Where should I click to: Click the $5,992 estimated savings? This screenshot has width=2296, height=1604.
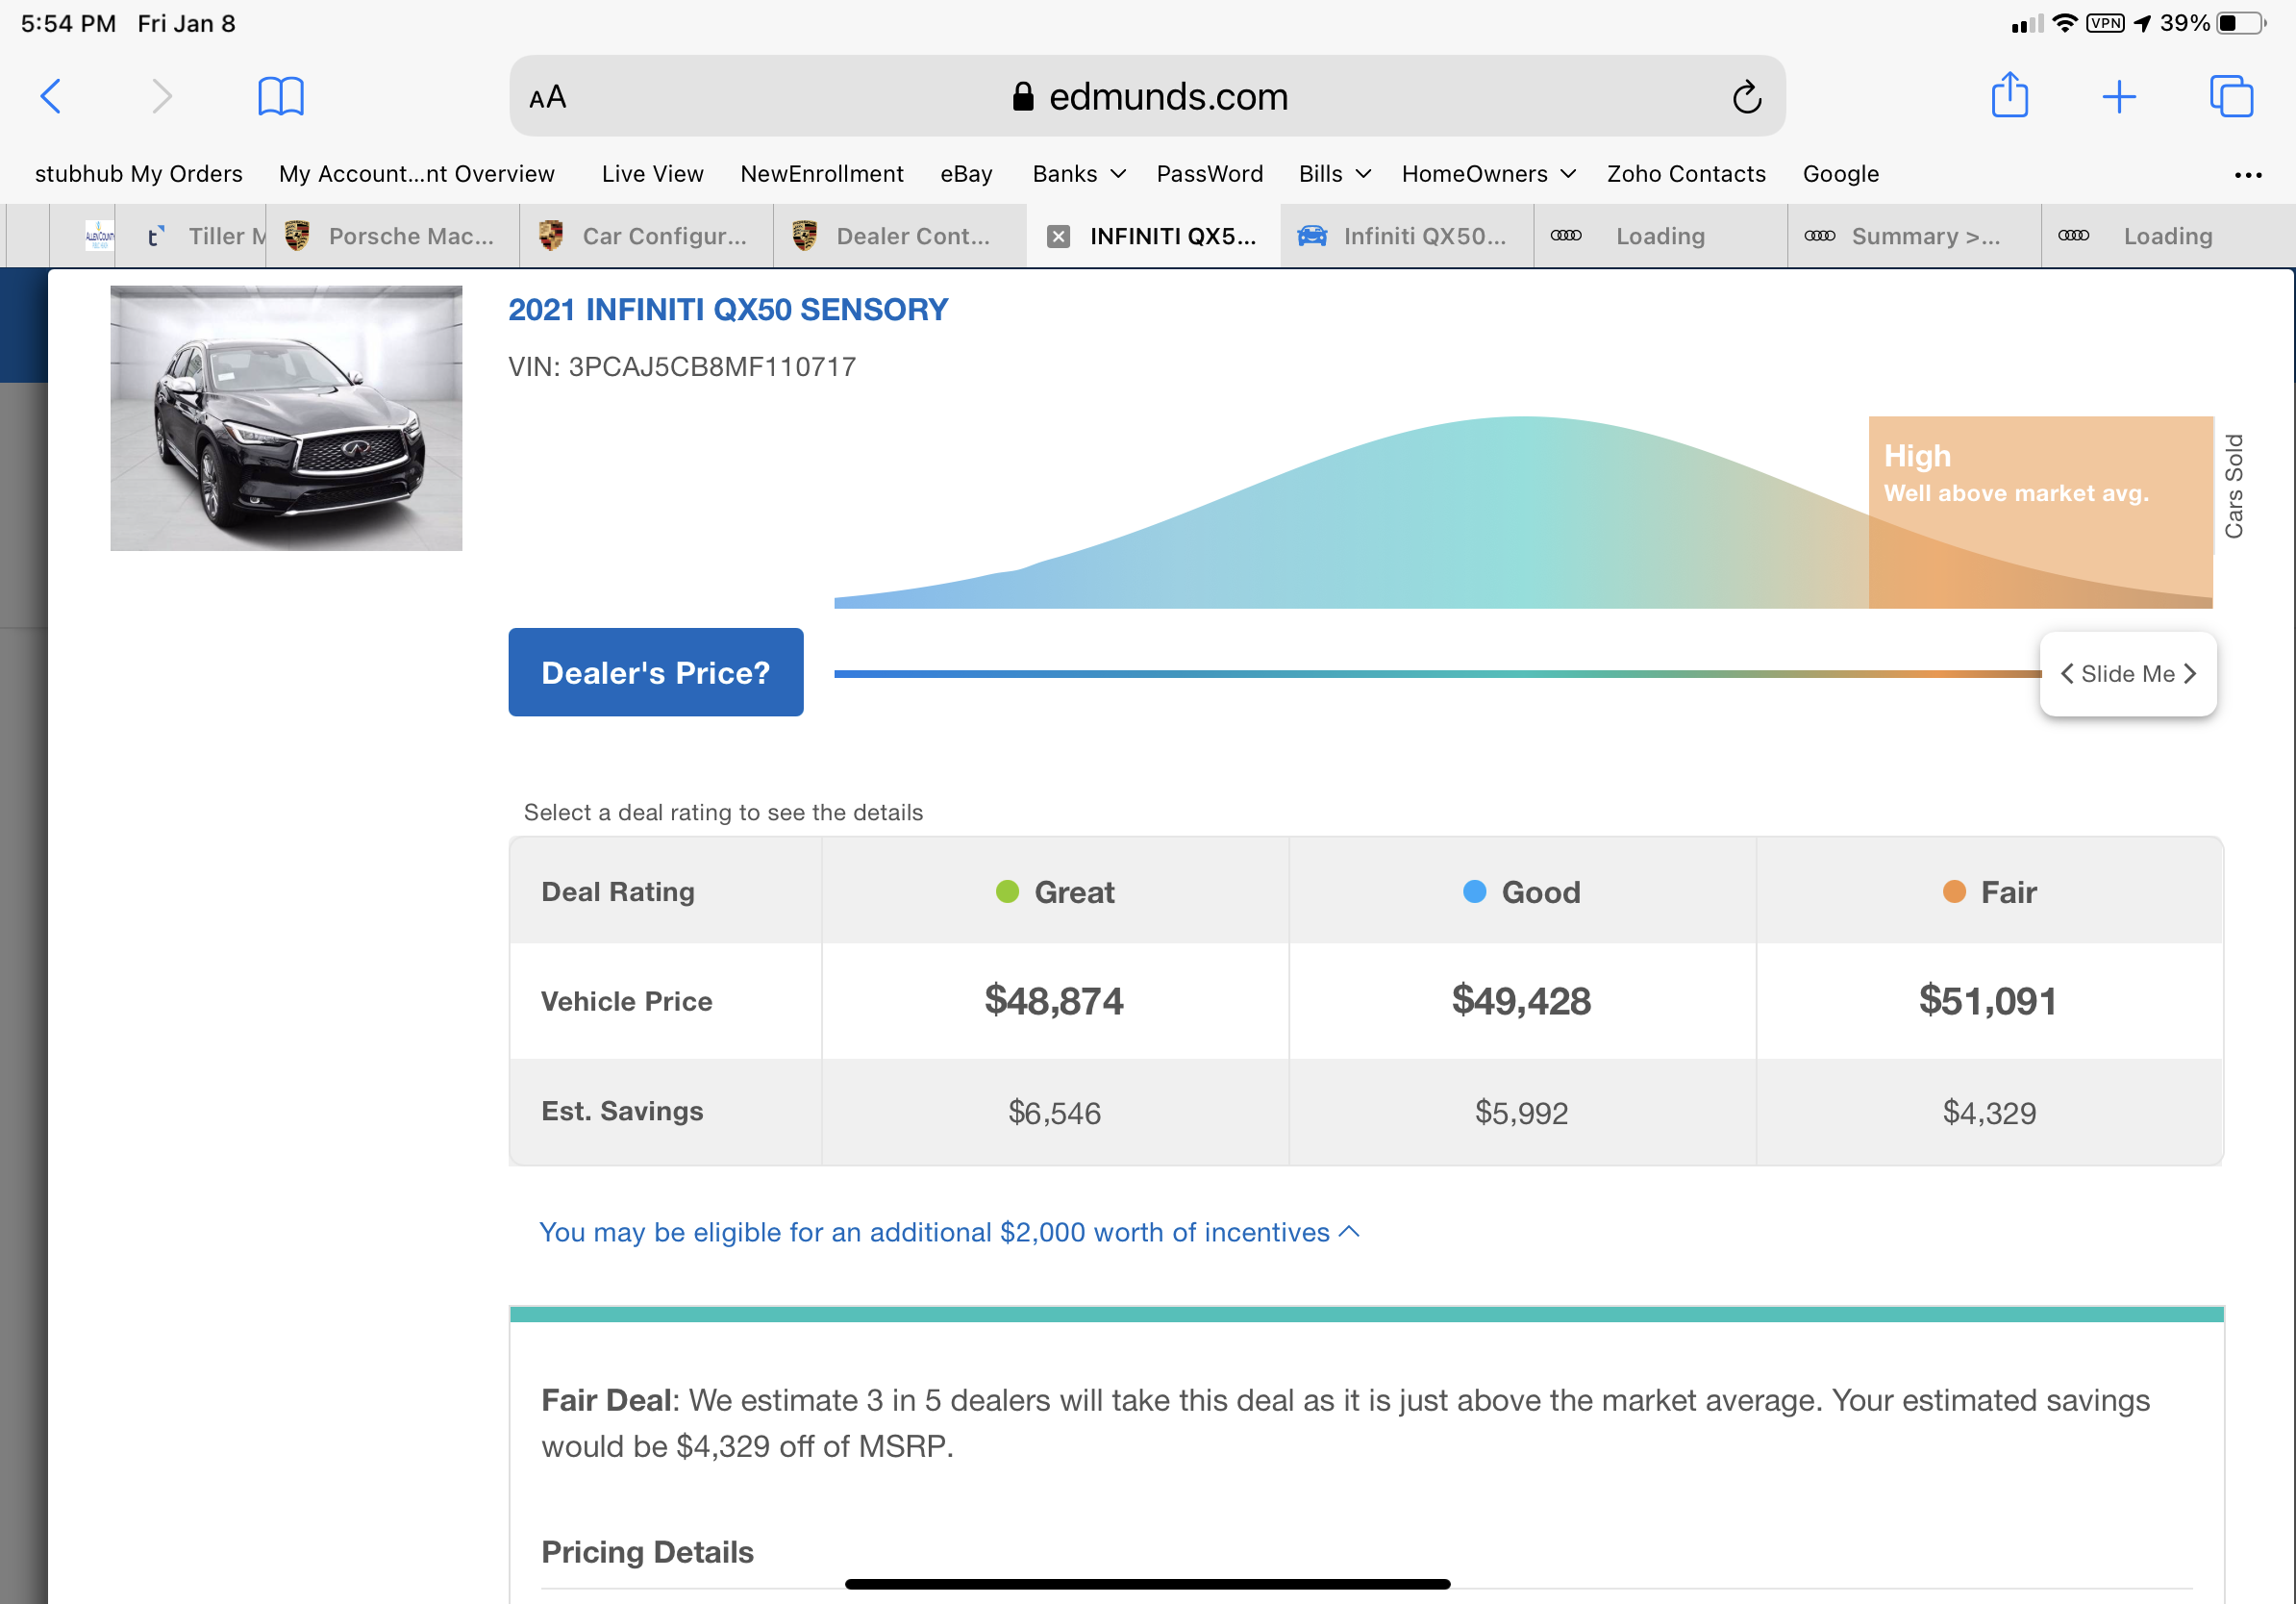click(1521, 1113)
